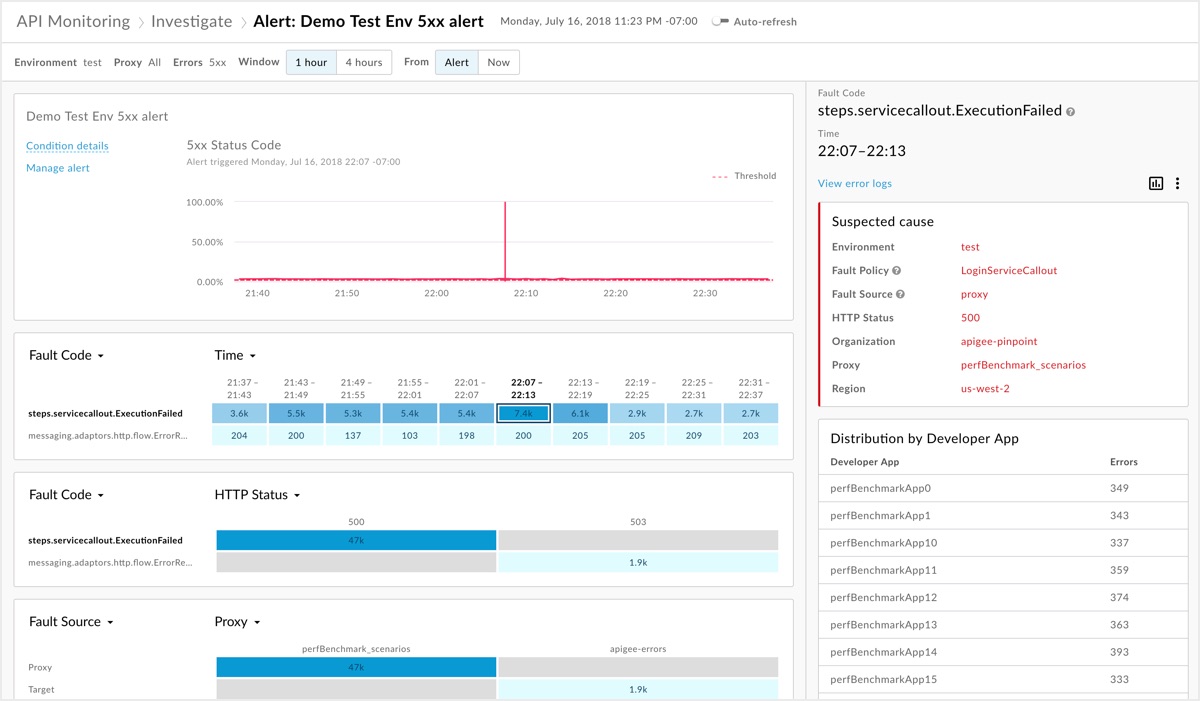This screenshot has width=1200, height=701.
Task: Open the three-dot more options menu
Action: [x=1178, y=184]
